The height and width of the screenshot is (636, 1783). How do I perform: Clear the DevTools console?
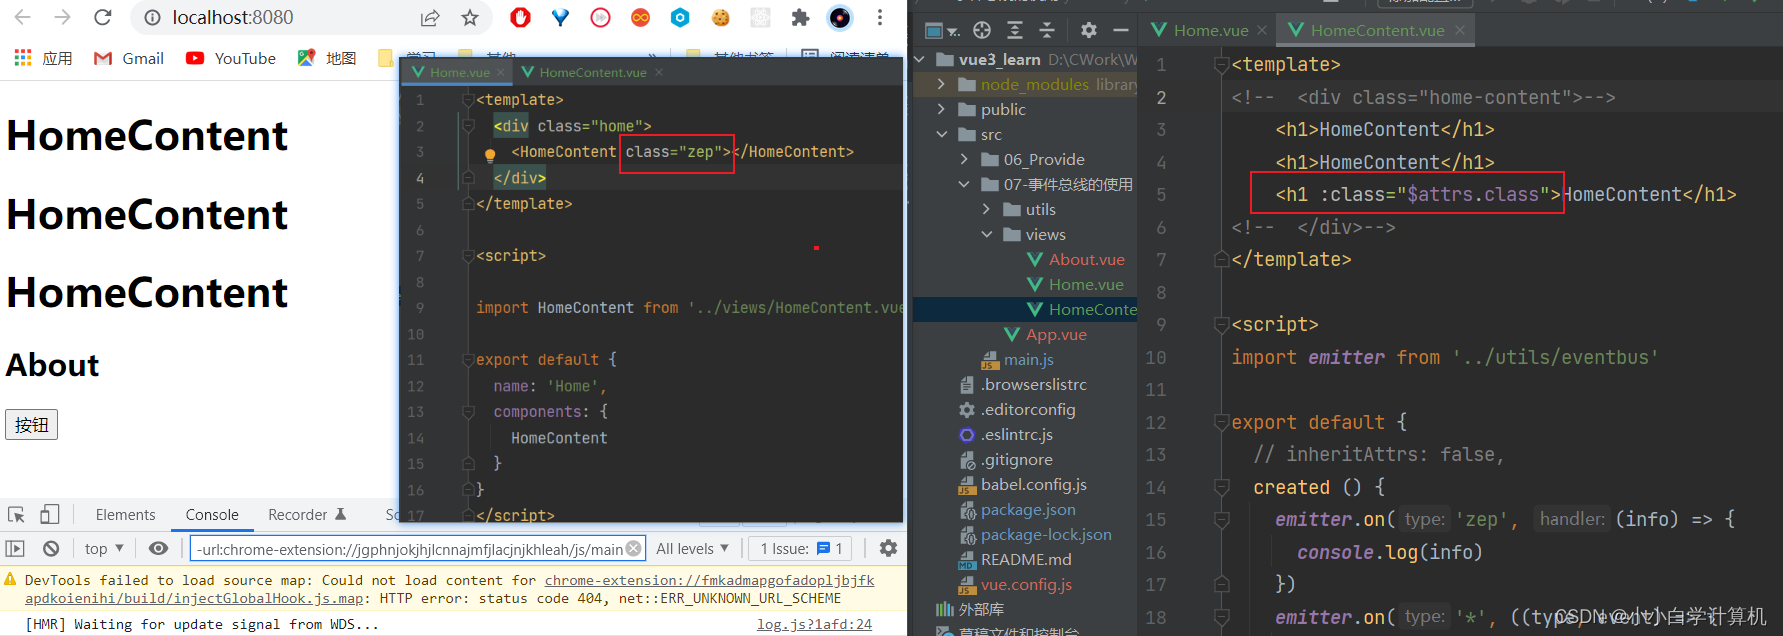point(51,548)
